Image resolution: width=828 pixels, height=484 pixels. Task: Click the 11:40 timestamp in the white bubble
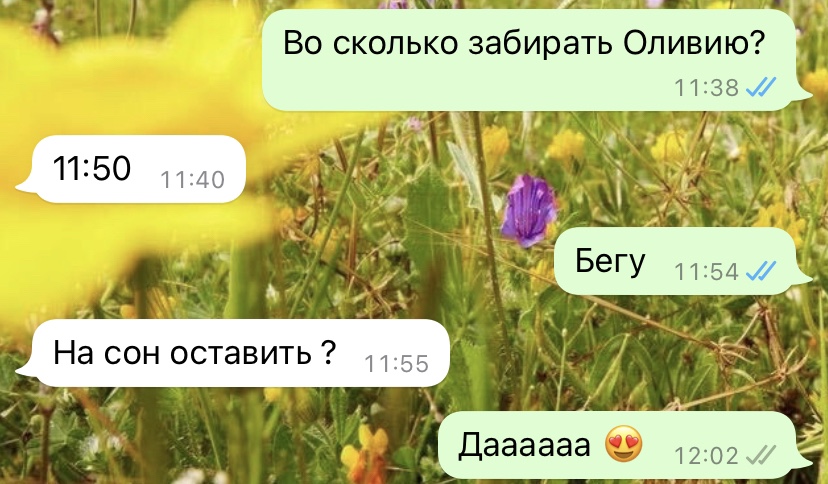coord(193,179)
